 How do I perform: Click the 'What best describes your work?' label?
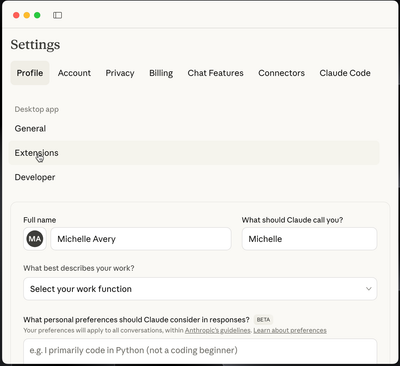(79, 268)
